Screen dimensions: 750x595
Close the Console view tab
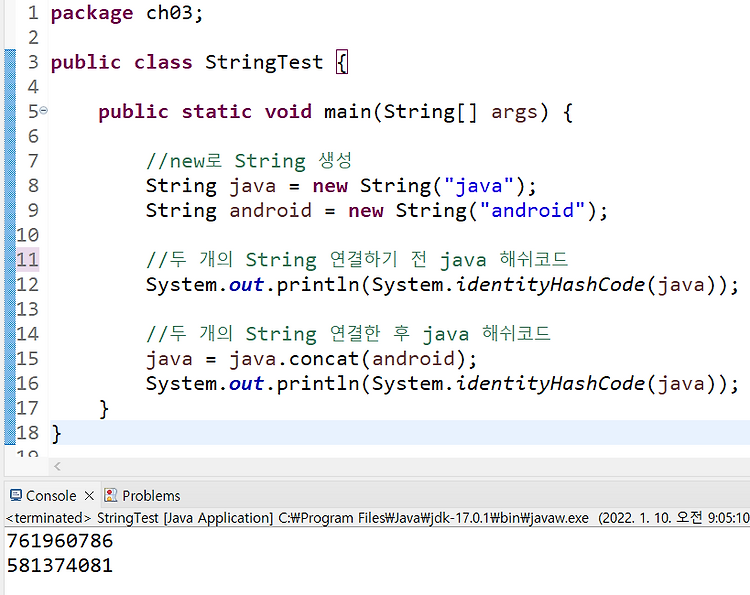pyautogui.click(x=89, y=496)
